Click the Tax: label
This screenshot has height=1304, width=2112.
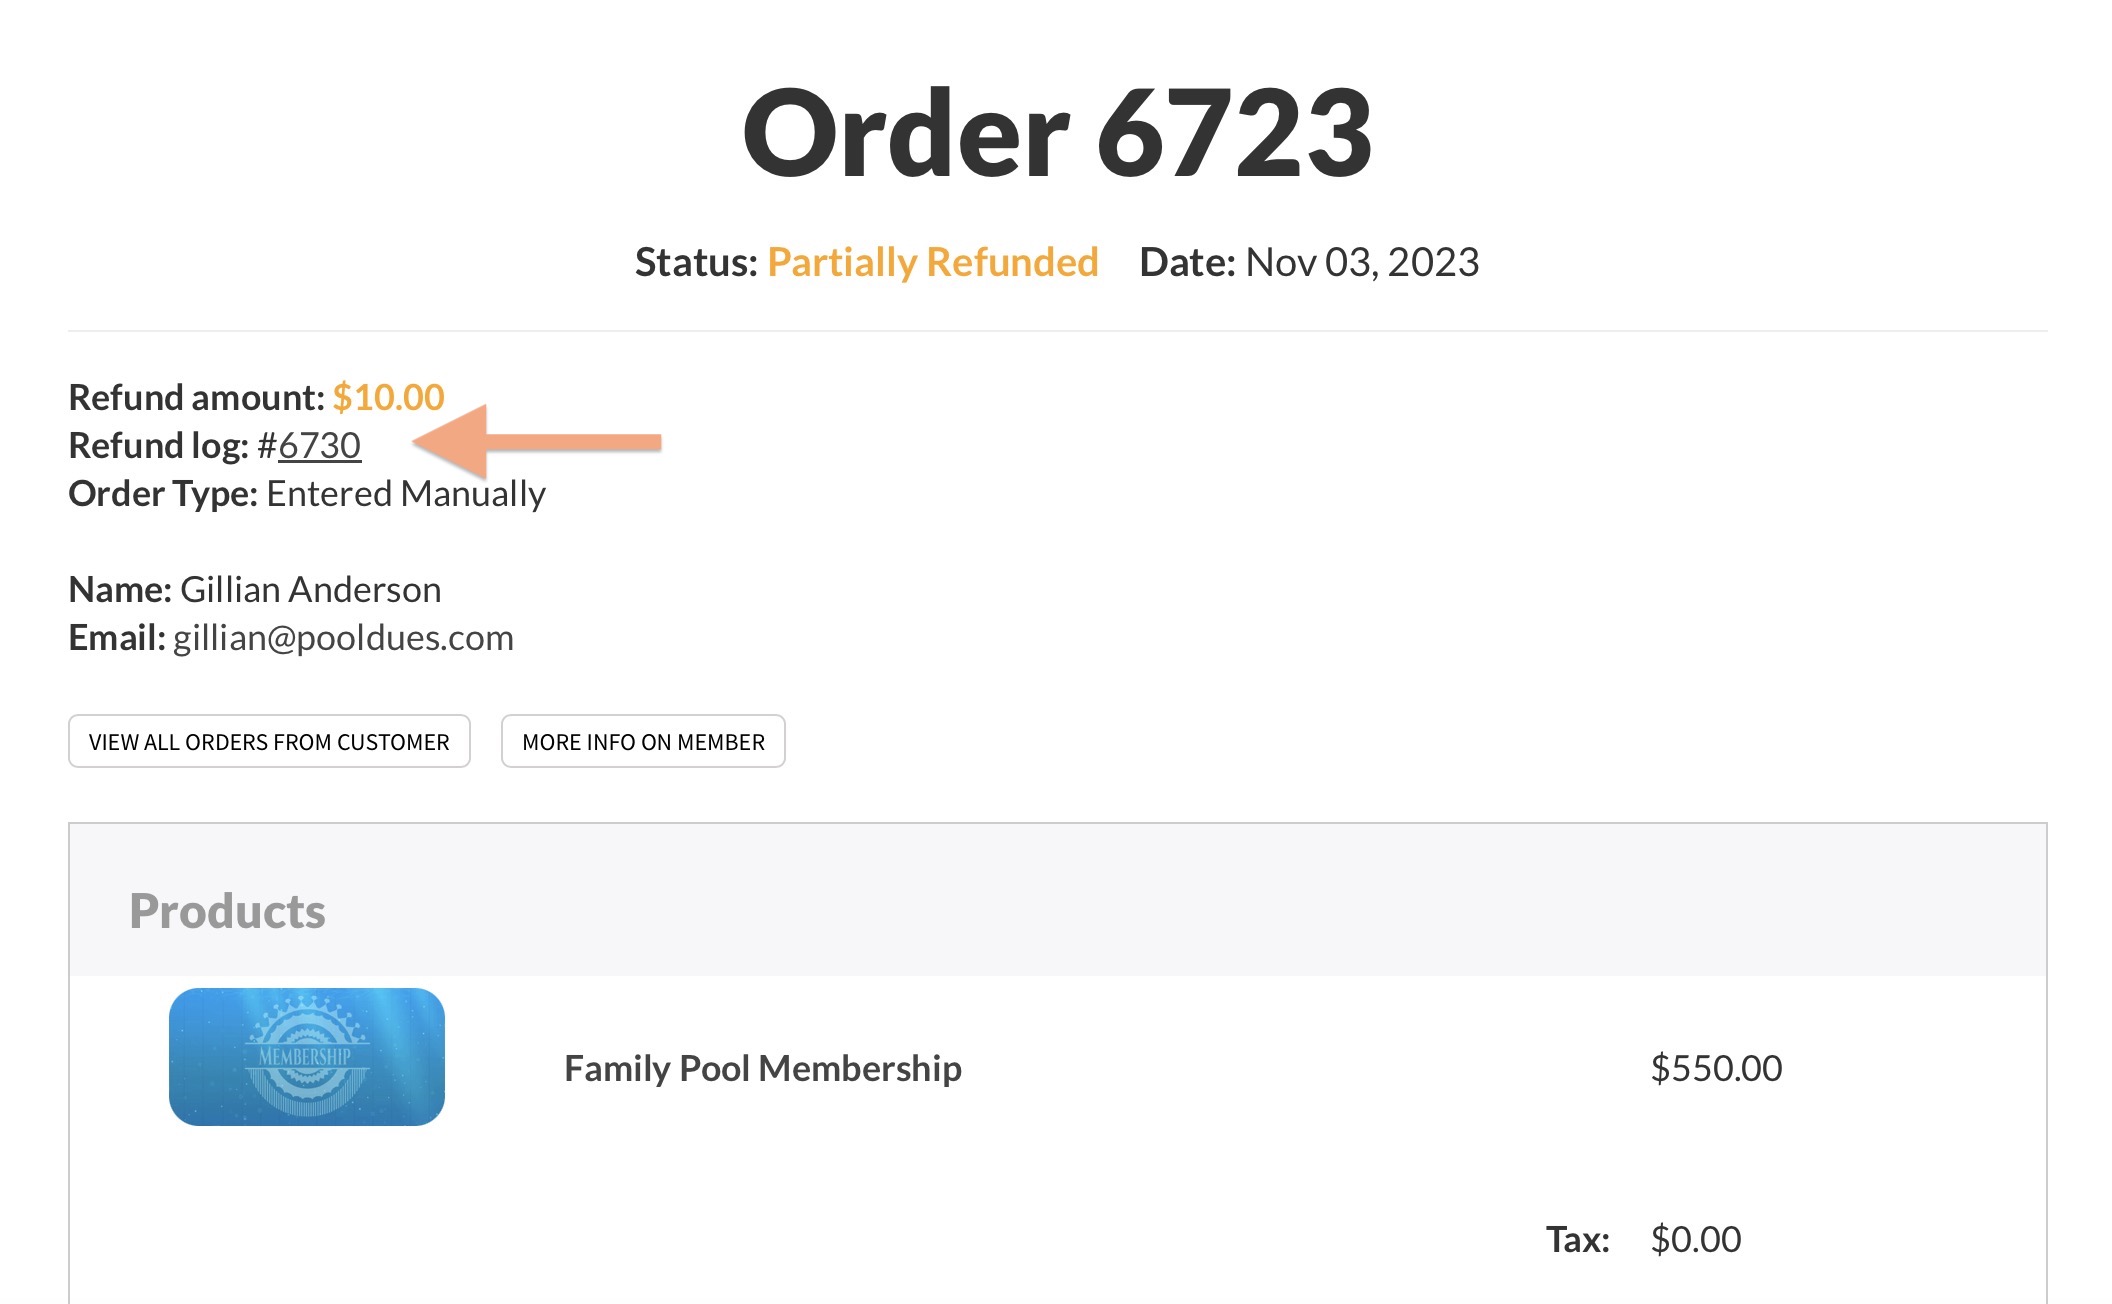pos(1577,1240)
